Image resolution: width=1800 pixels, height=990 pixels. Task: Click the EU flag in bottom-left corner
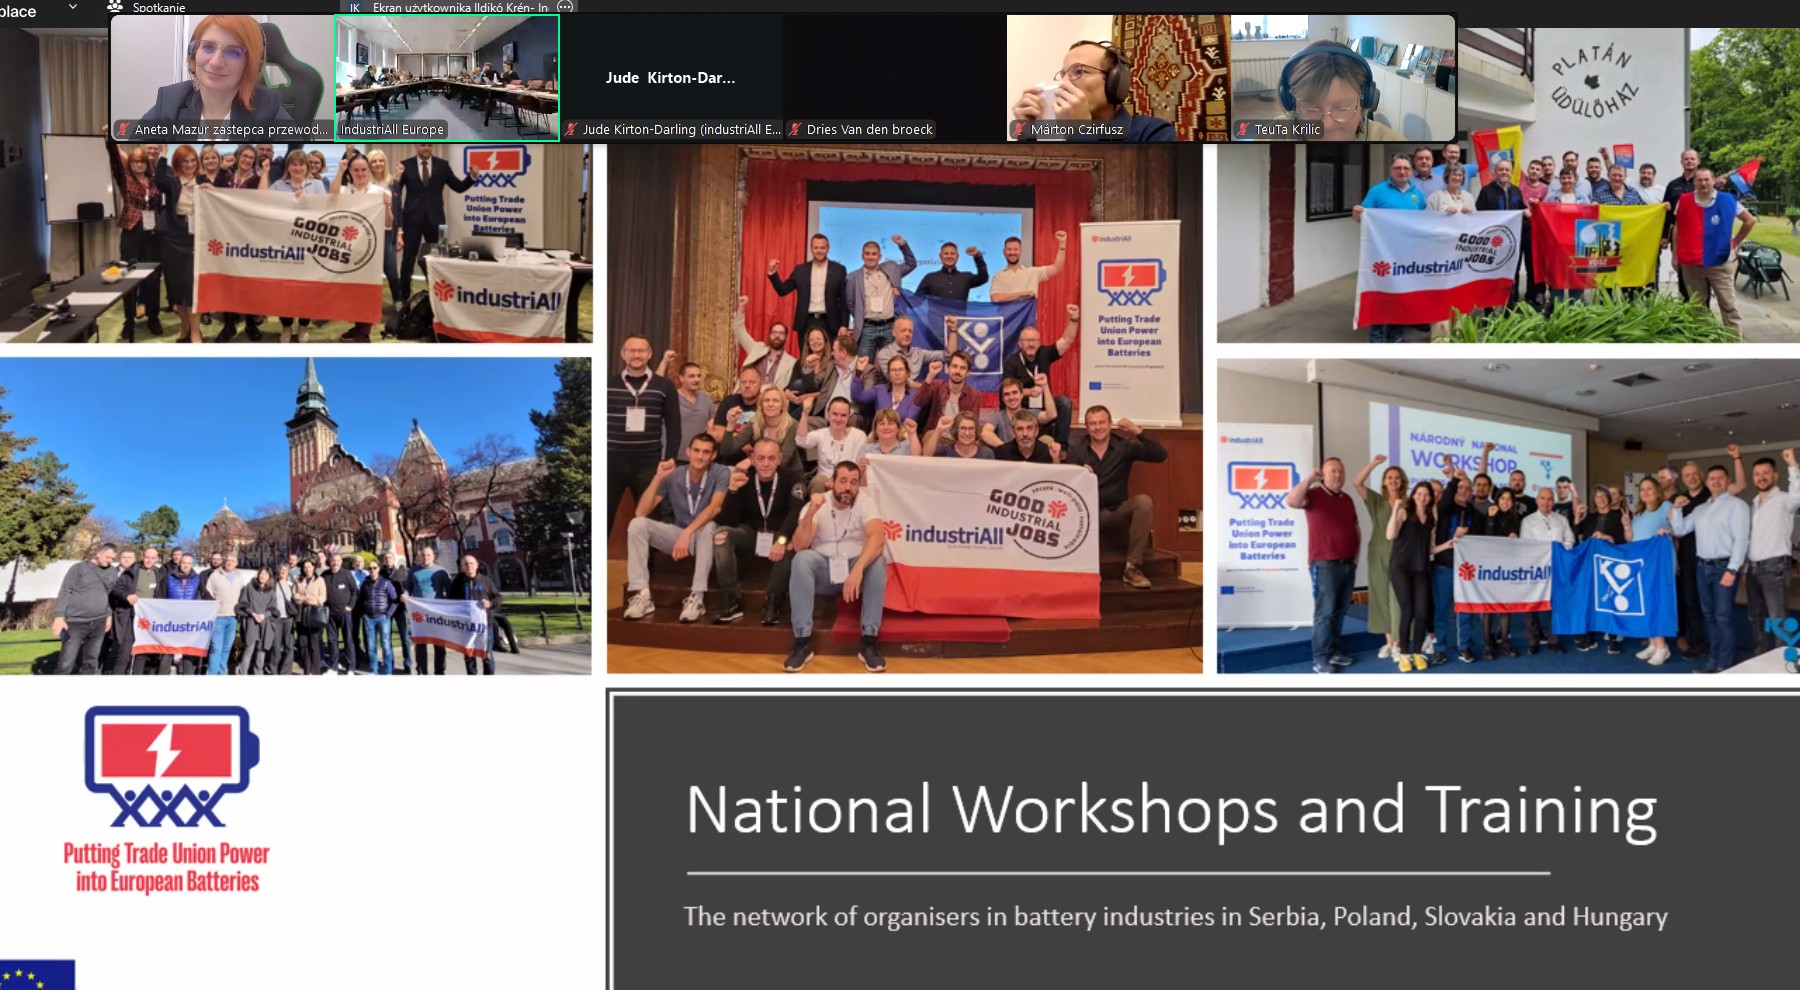[37, 975]
